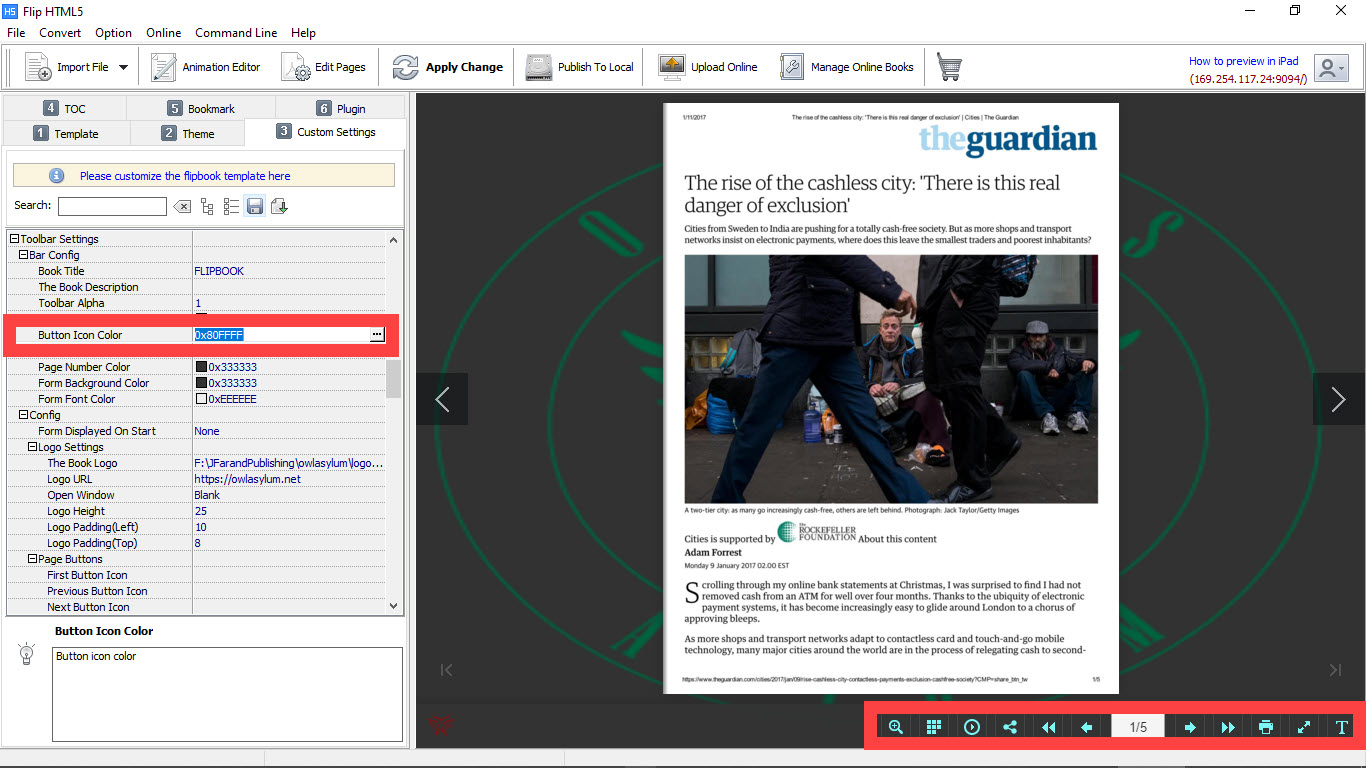Viewport: 1366px width, 768px height.
Task: Print the flipbook with the printer icon
Action: (1266, 727)
